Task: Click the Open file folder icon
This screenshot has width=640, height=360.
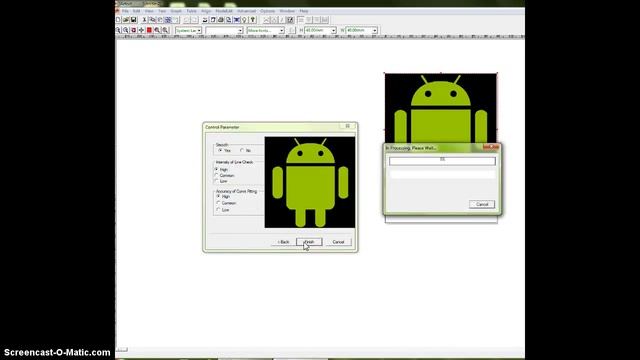Action: [126, 20]
